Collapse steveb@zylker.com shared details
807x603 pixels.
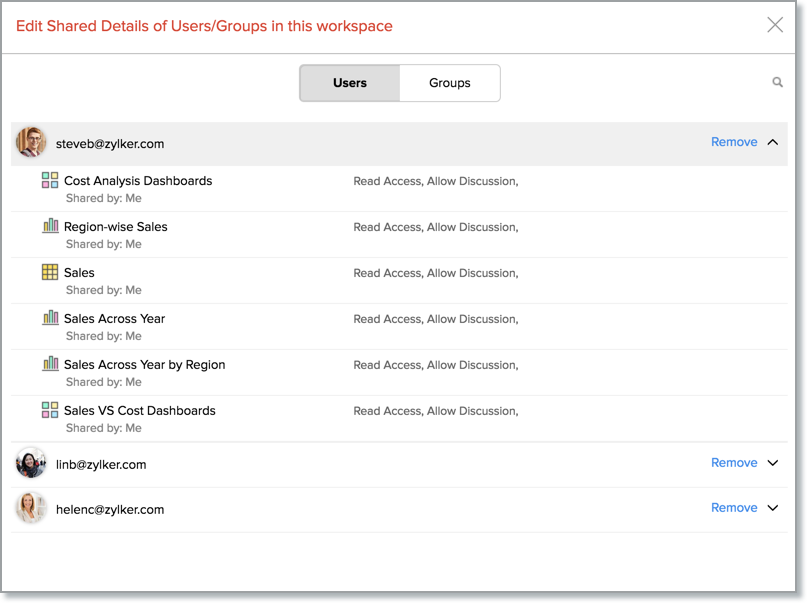click(773, 143)
